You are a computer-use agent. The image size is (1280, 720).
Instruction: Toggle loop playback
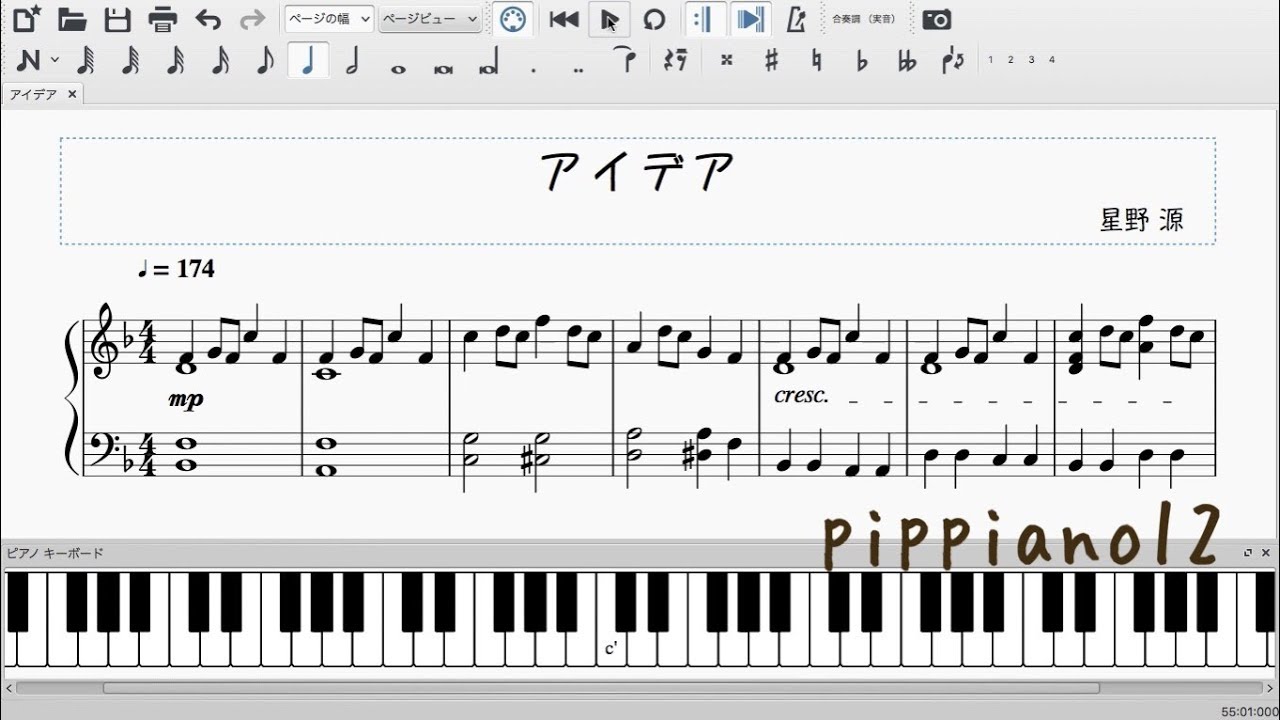point(654,19)
